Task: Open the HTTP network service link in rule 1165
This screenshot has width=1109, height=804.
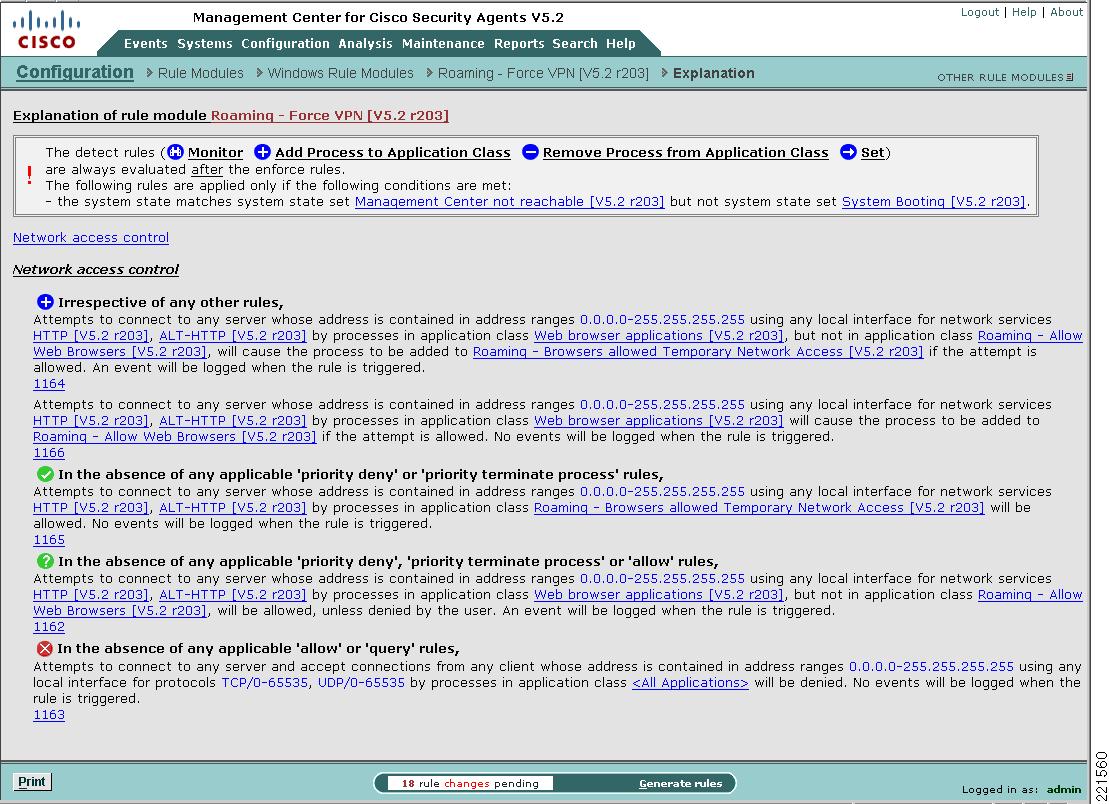Action: point(91,507)
